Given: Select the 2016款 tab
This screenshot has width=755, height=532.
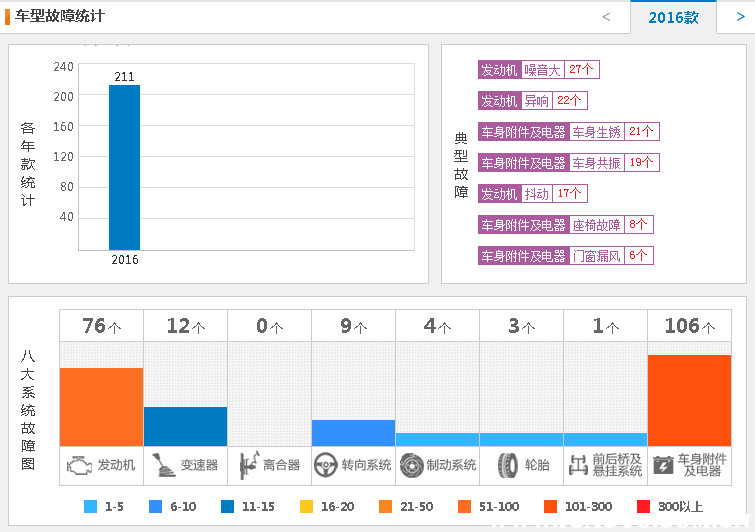Looking at the screenshot, I should click(673, 17).
